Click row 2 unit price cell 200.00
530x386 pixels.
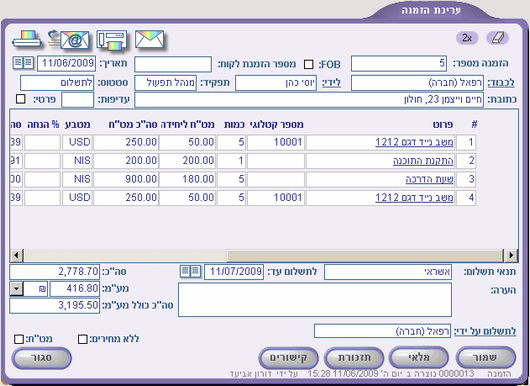187,161
